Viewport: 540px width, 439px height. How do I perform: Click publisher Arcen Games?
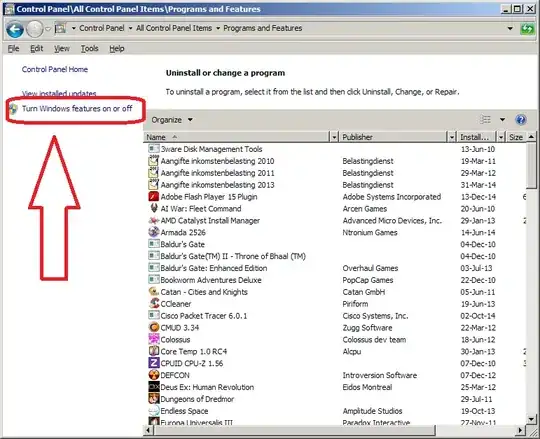click(365, 209)
